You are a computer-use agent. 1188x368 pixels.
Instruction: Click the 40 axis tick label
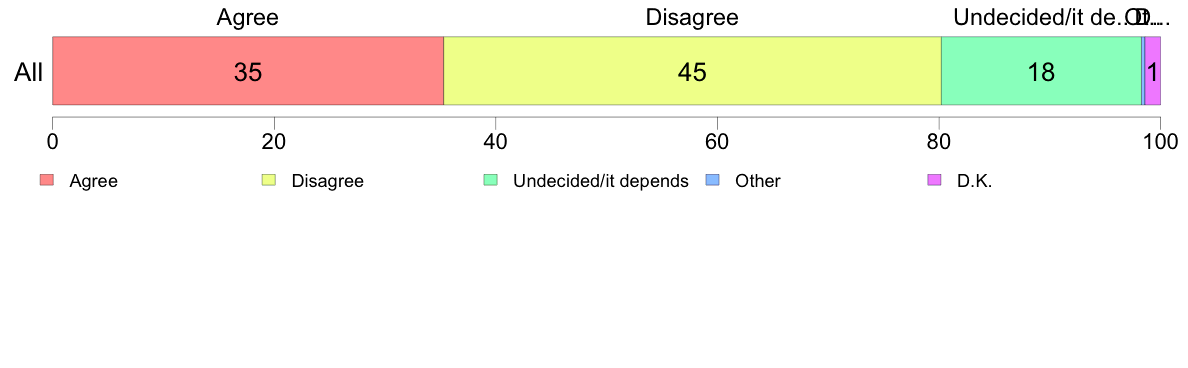(x=495, y=140)
